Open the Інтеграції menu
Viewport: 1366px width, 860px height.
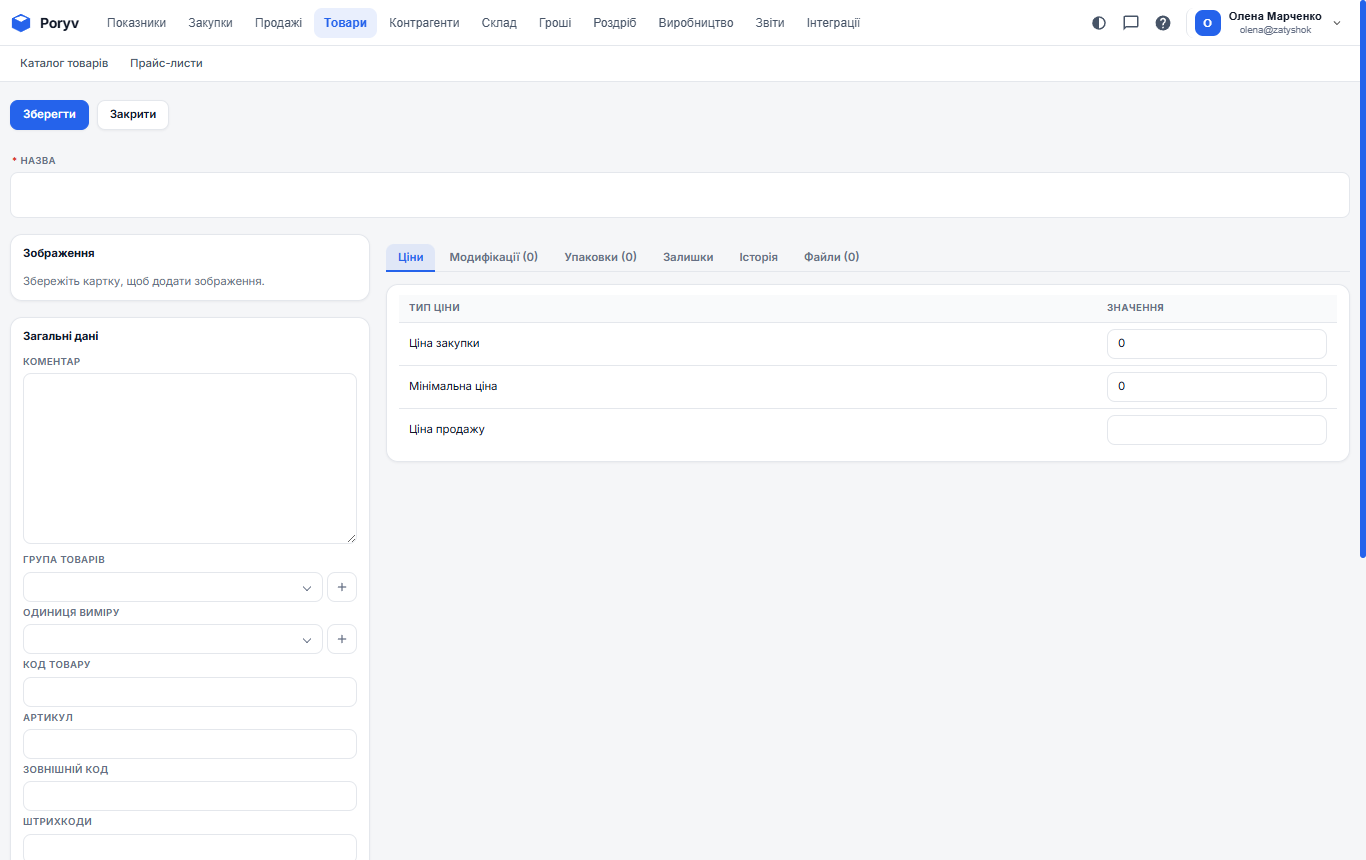[x=833, y=23]
